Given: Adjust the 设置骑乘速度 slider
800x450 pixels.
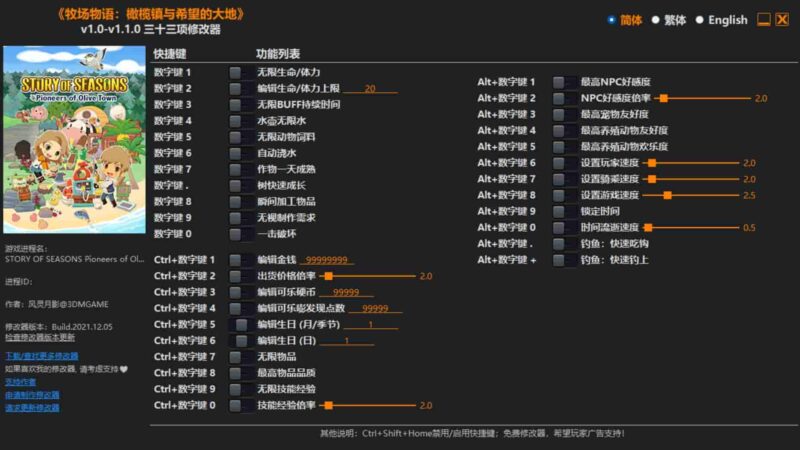Looking at the screenshot, I should tap(691, 179).
